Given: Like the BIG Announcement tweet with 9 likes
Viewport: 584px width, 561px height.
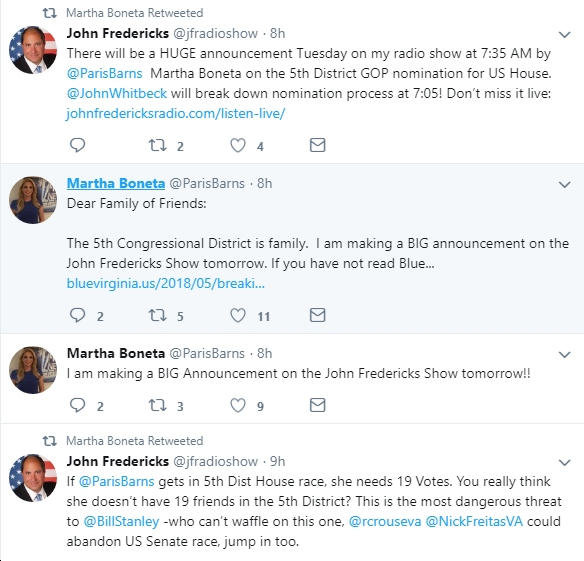Looking at the screenshot, I should [238, 405].
